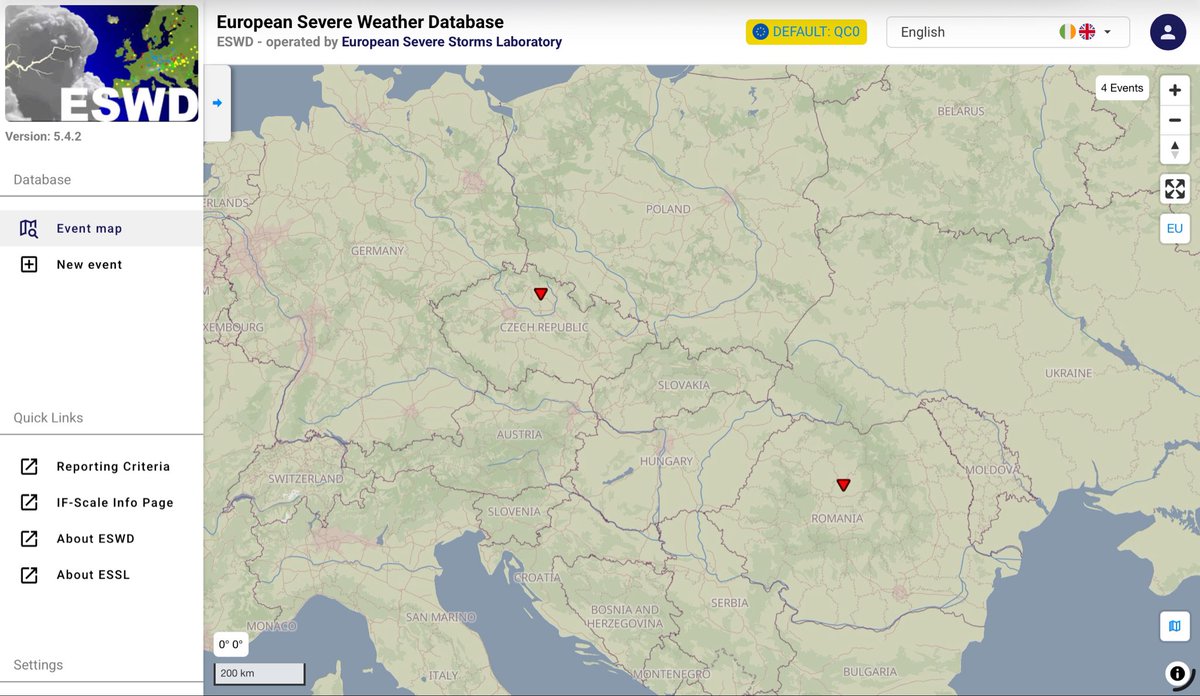Zoom out on the map
1200x696 pixels.
point(1175,120)
